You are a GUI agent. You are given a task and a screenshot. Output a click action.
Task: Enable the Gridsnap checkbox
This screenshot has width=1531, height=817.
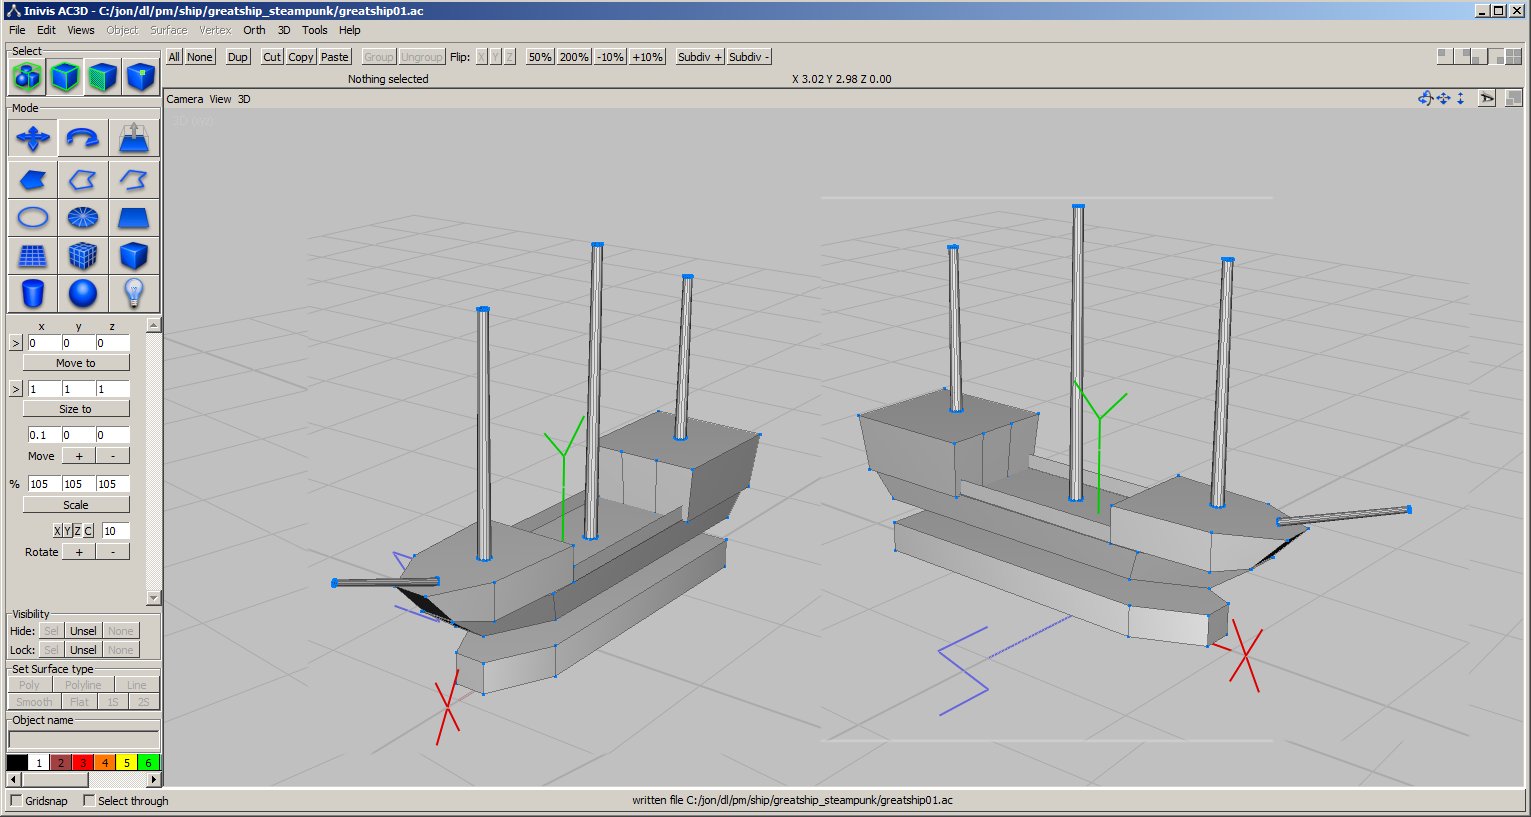[16, 800]
